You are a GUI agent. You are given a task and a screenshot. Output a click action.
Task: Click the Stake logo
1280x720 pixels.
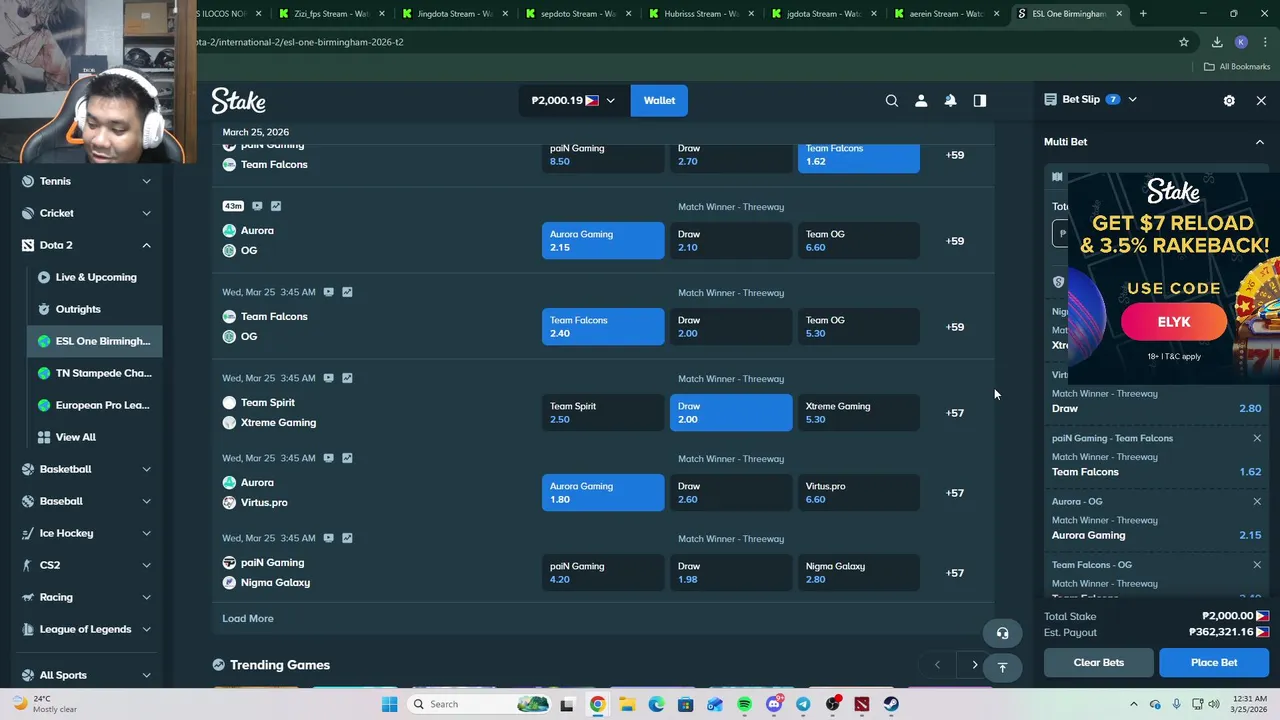point(238,100)
